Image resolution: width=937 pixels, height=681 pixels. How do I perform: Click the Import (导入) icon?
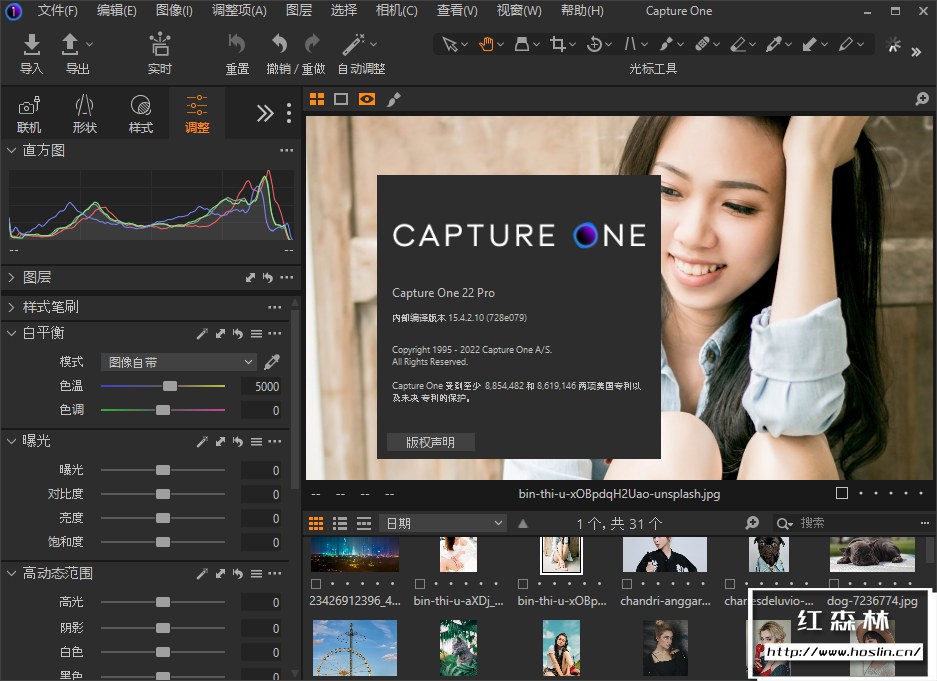tap(32, 44)
